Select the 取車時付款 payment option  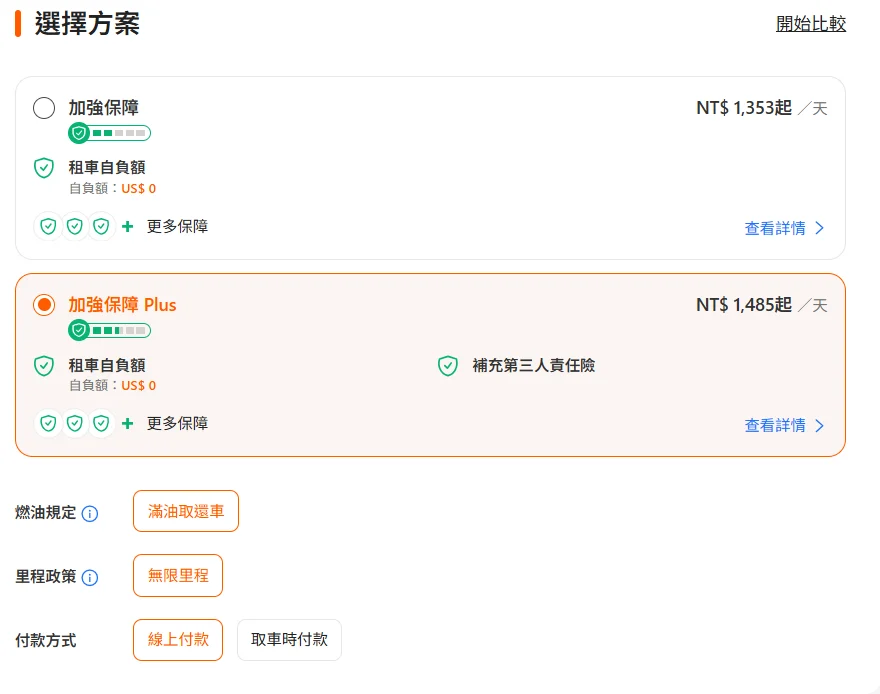[x=289, y=640]
